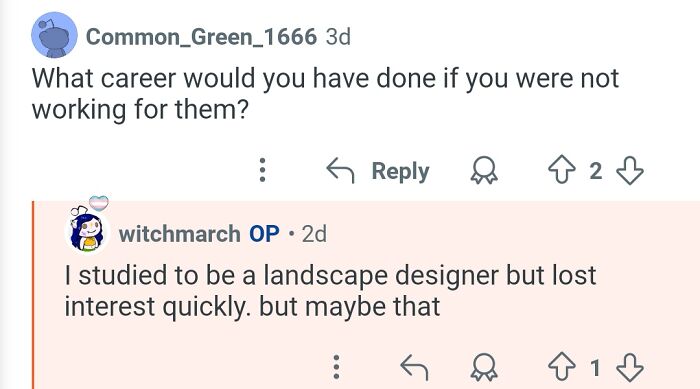700x389 pixels.
Task: Click the reply arrow under witchmarch's comment
Action: point(414,368)
